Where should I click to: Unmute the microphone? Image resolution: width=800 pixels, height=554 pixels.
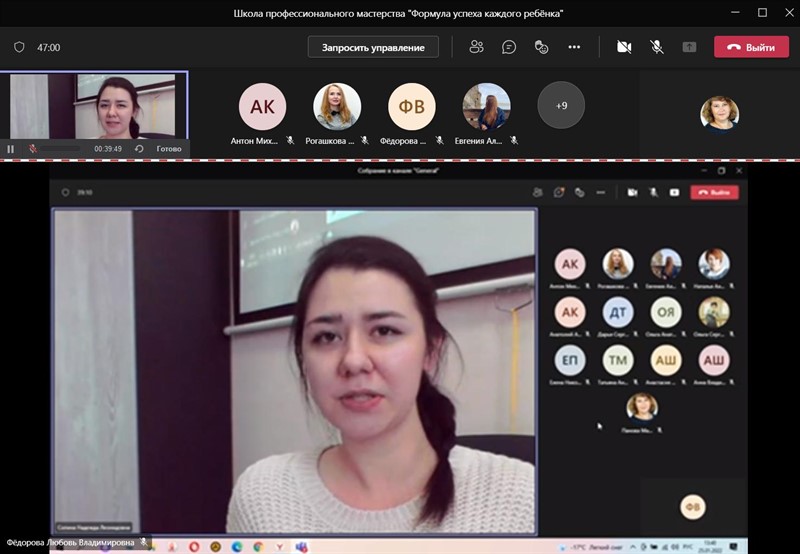(x=657, y=47)
